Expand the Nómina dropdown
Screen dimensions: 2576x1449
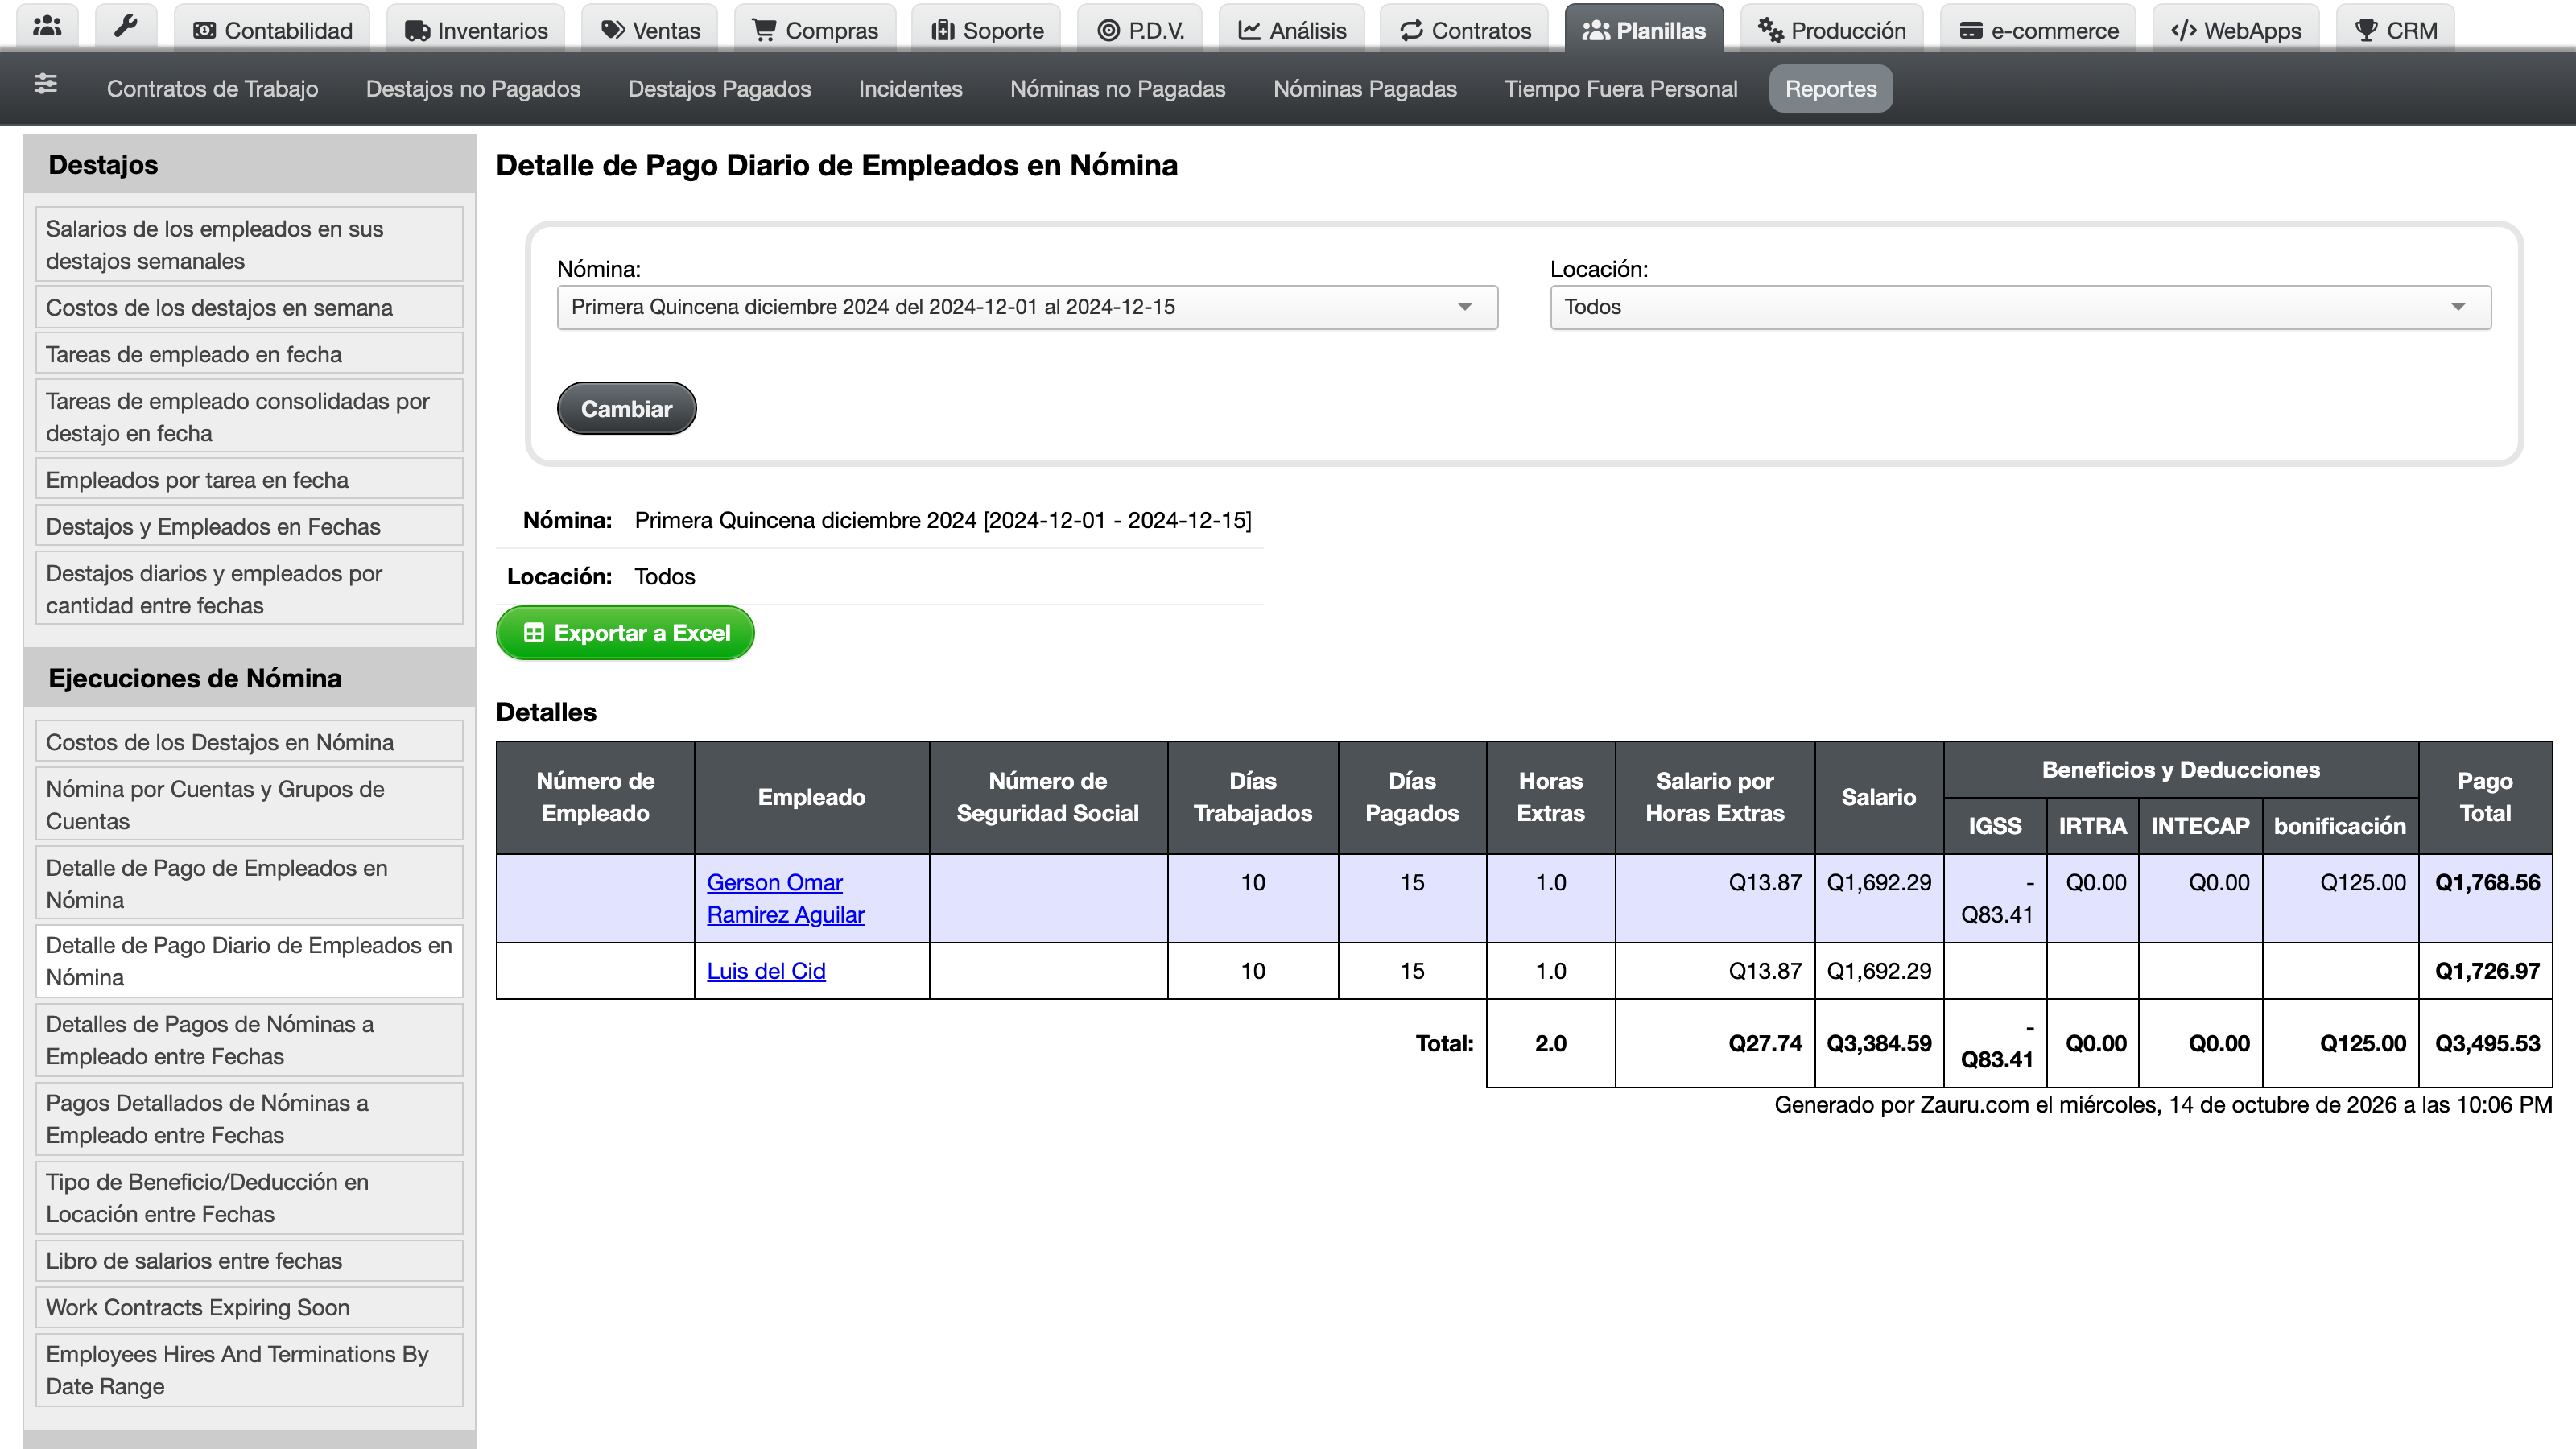tap(1027, 307)
